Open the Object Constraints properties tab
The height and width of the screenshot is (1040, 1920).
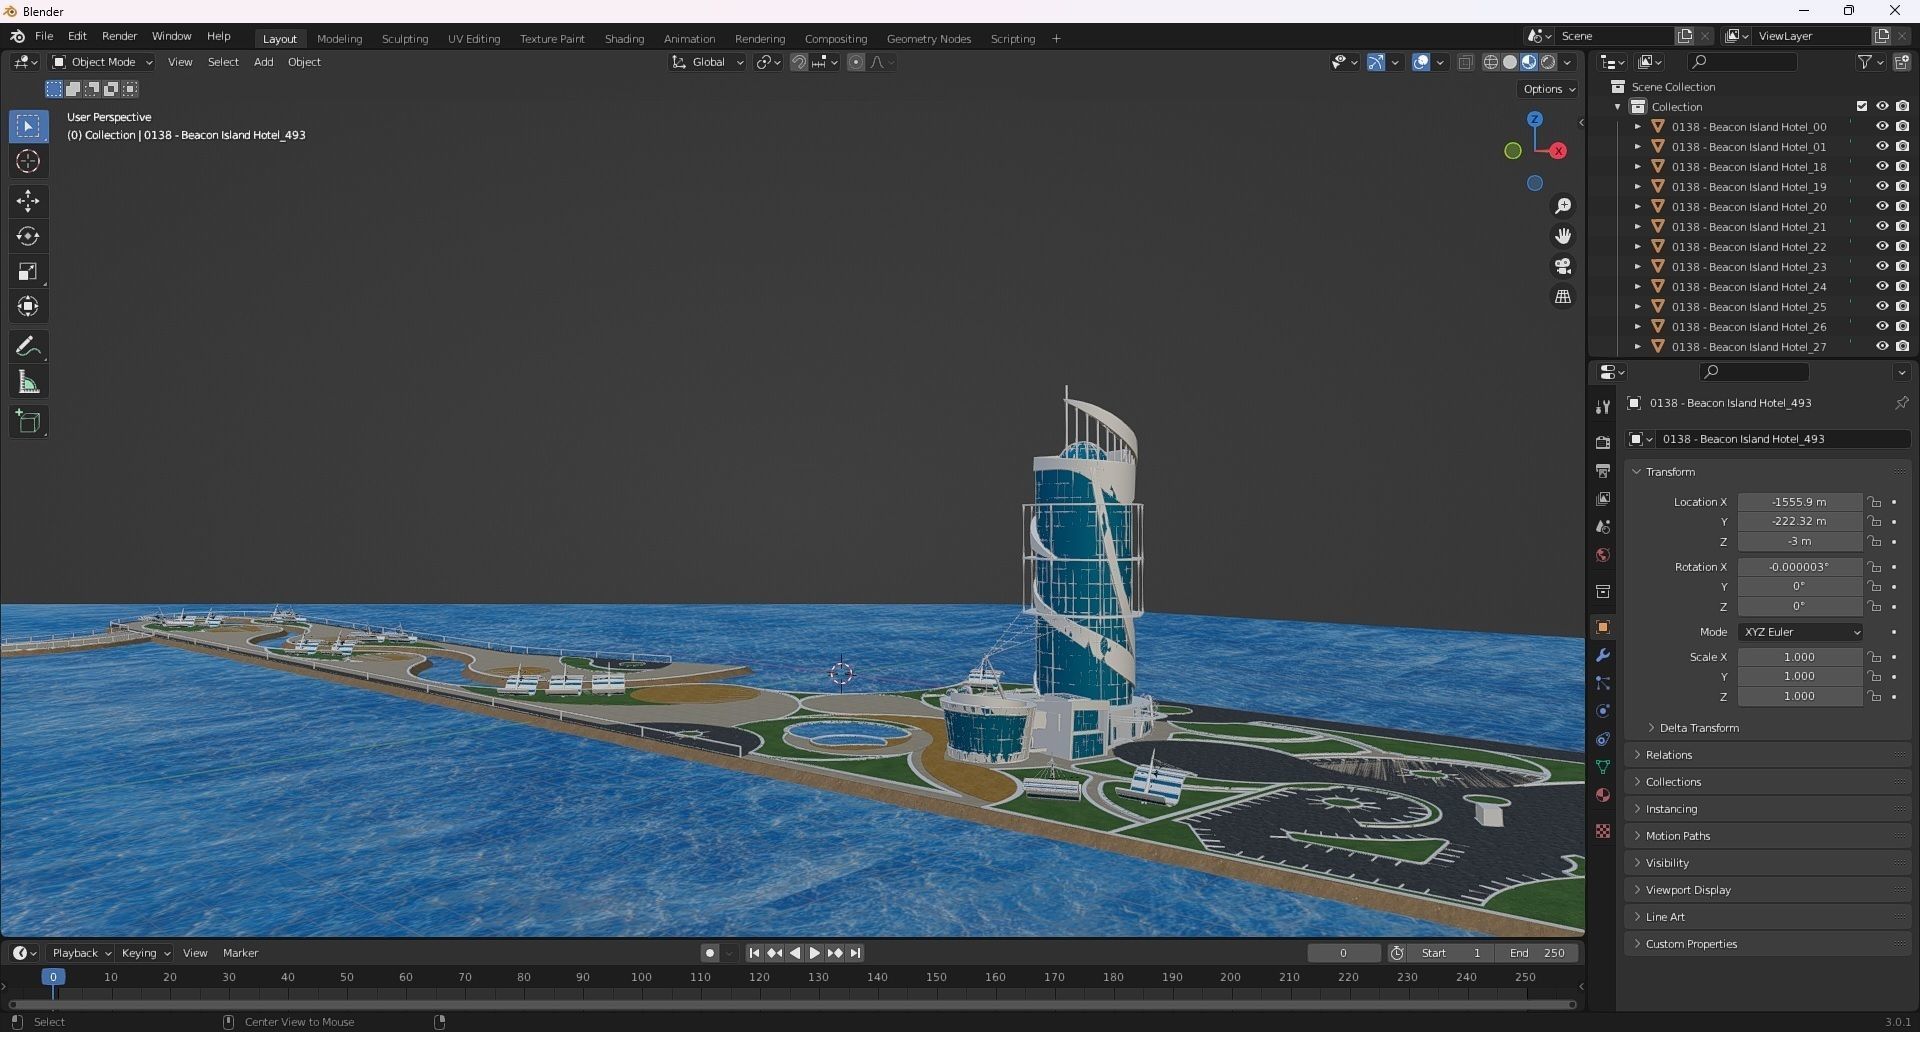(x=1603, y=739)
